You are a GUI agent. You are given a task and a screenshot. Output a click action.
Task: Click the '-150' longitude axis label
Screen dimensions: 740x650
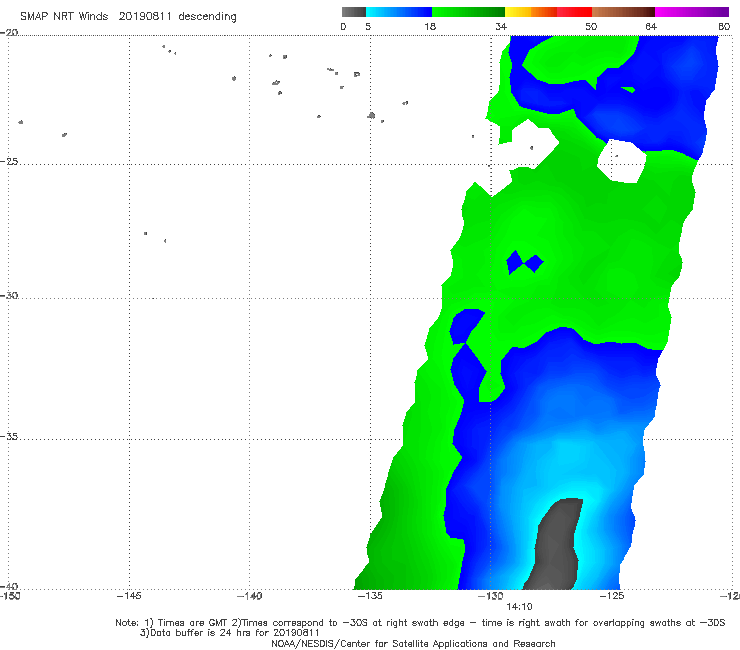10,596
